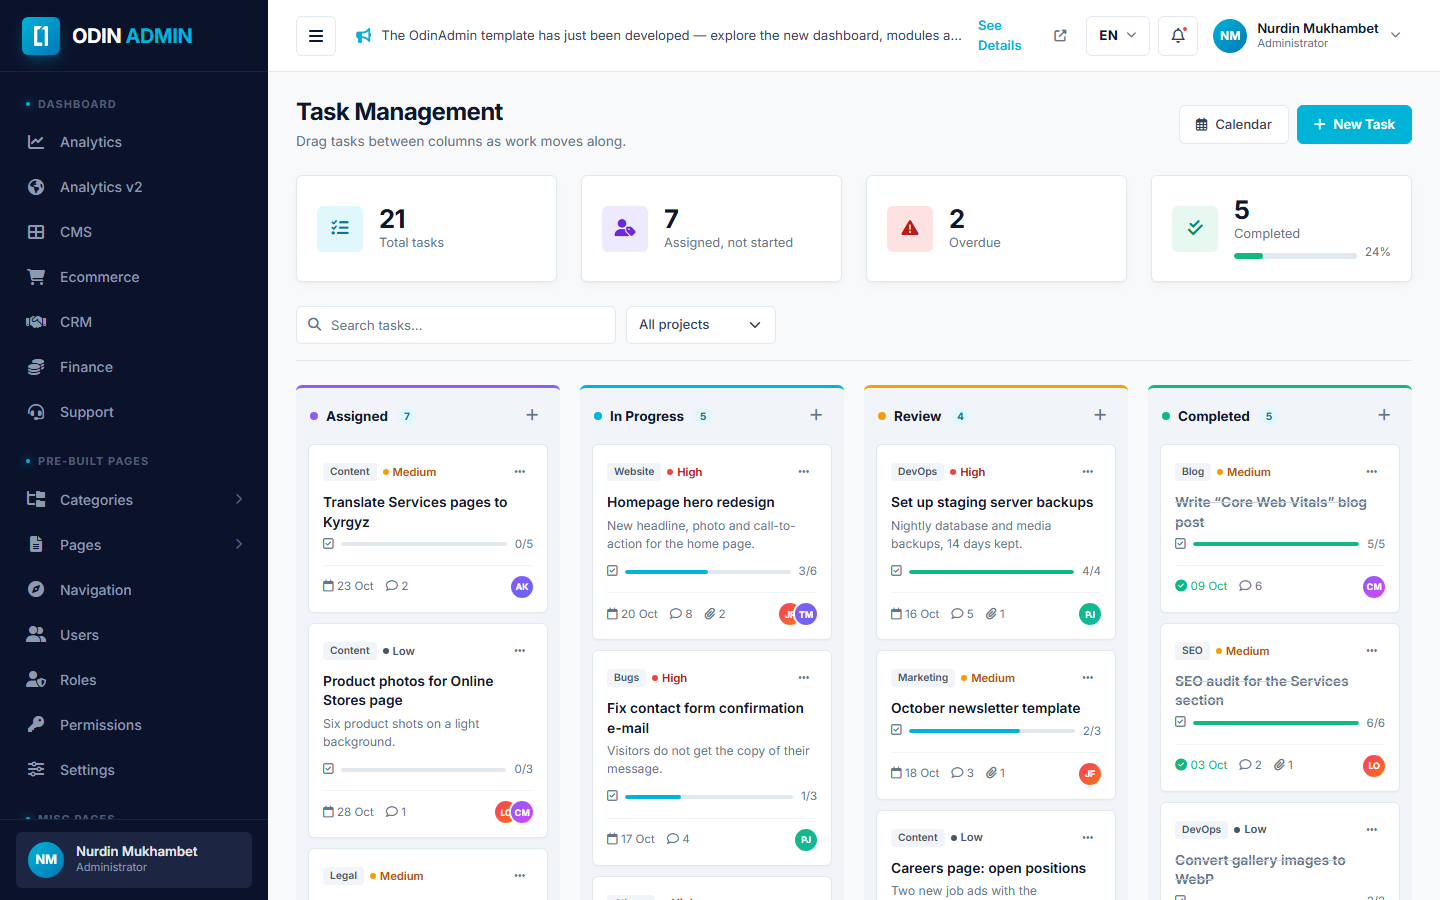The height and width of the screenshot is (900, 1440).
Task: Add a task to Assigned column
Action: click(x=532, y=415)
